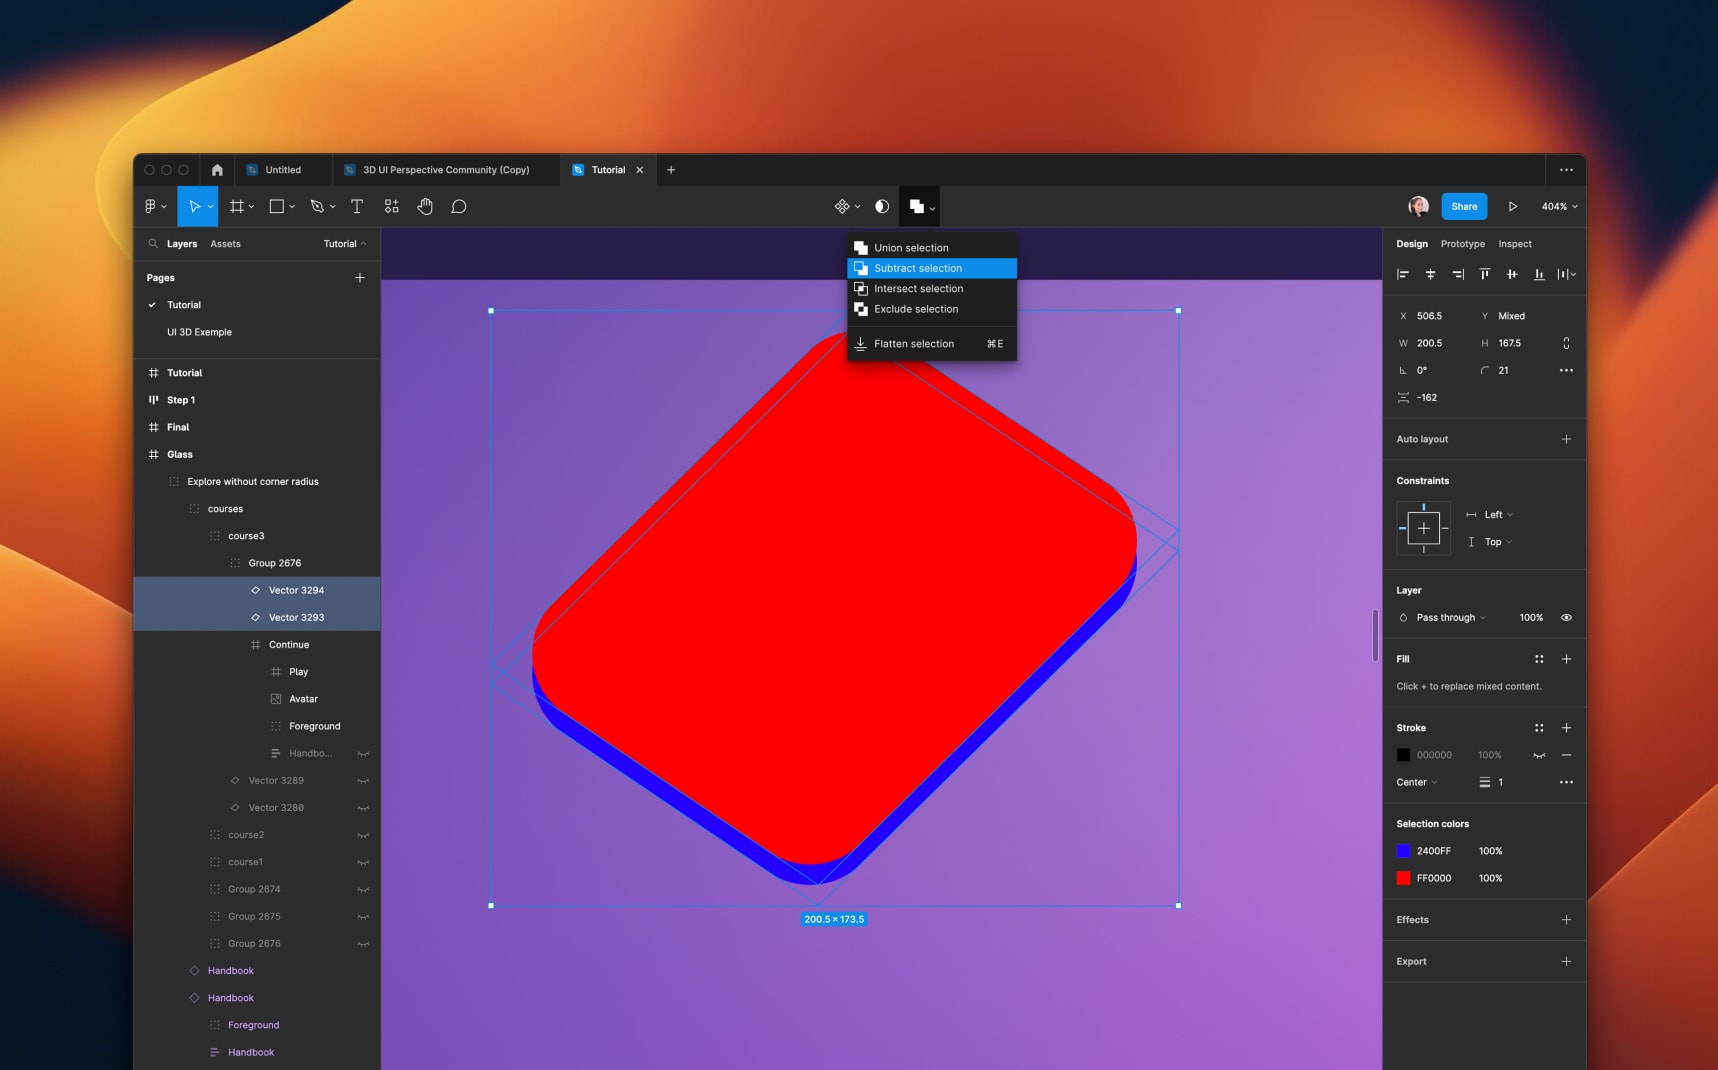Viewport: 1718px width, 1070px height.
Task: Click the Present play icon
Action: (x=1514, y=206)
